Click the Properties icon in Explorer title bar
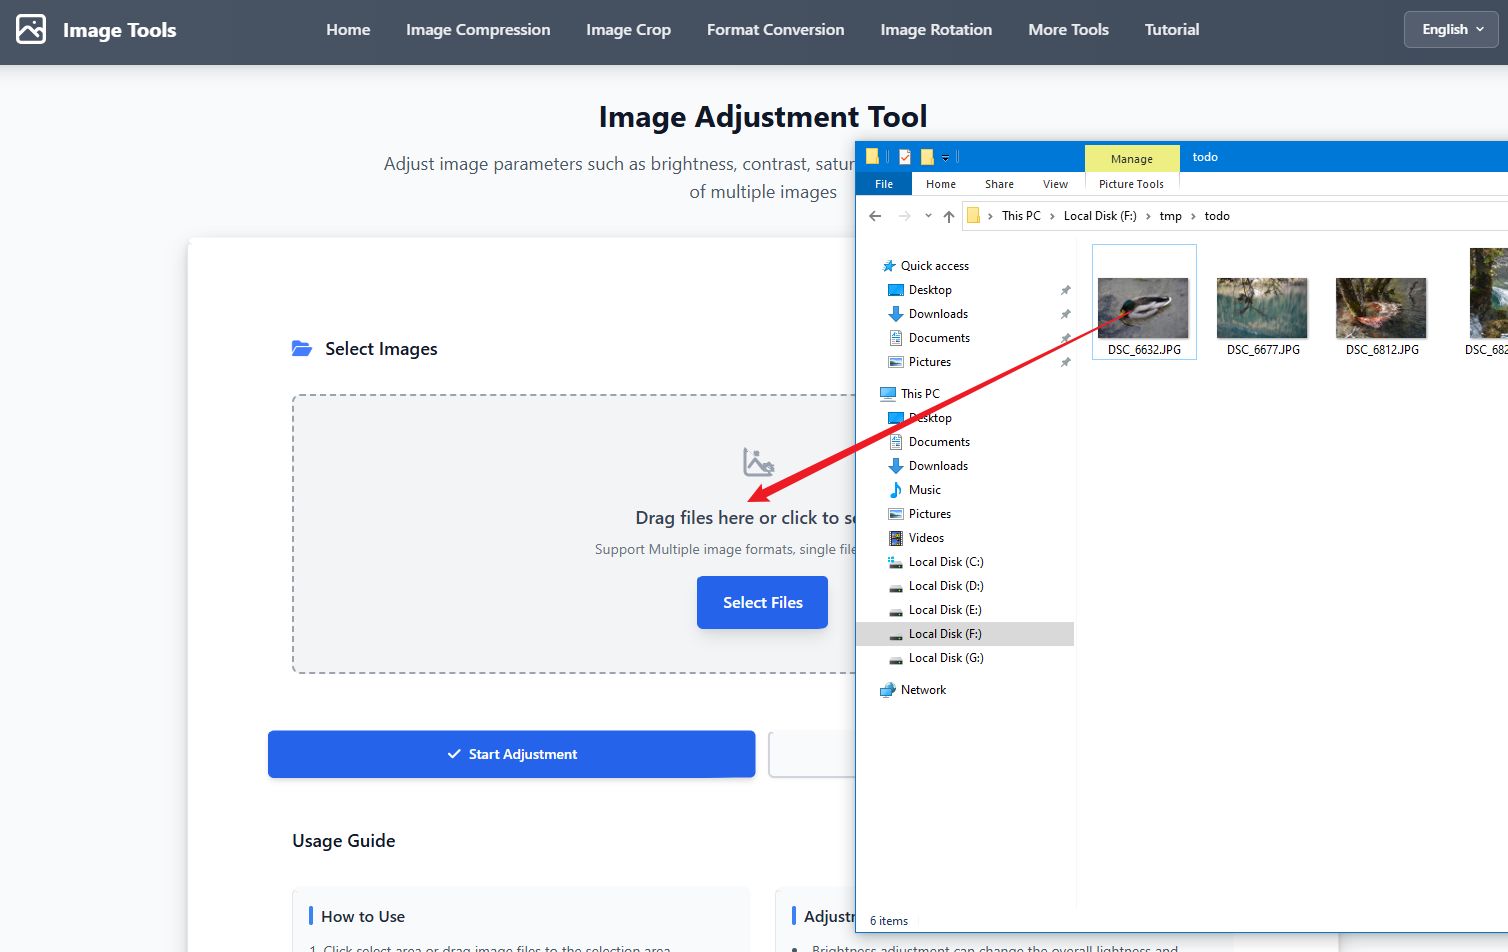This screenshot has width=1508, height=952. (904, 157)
